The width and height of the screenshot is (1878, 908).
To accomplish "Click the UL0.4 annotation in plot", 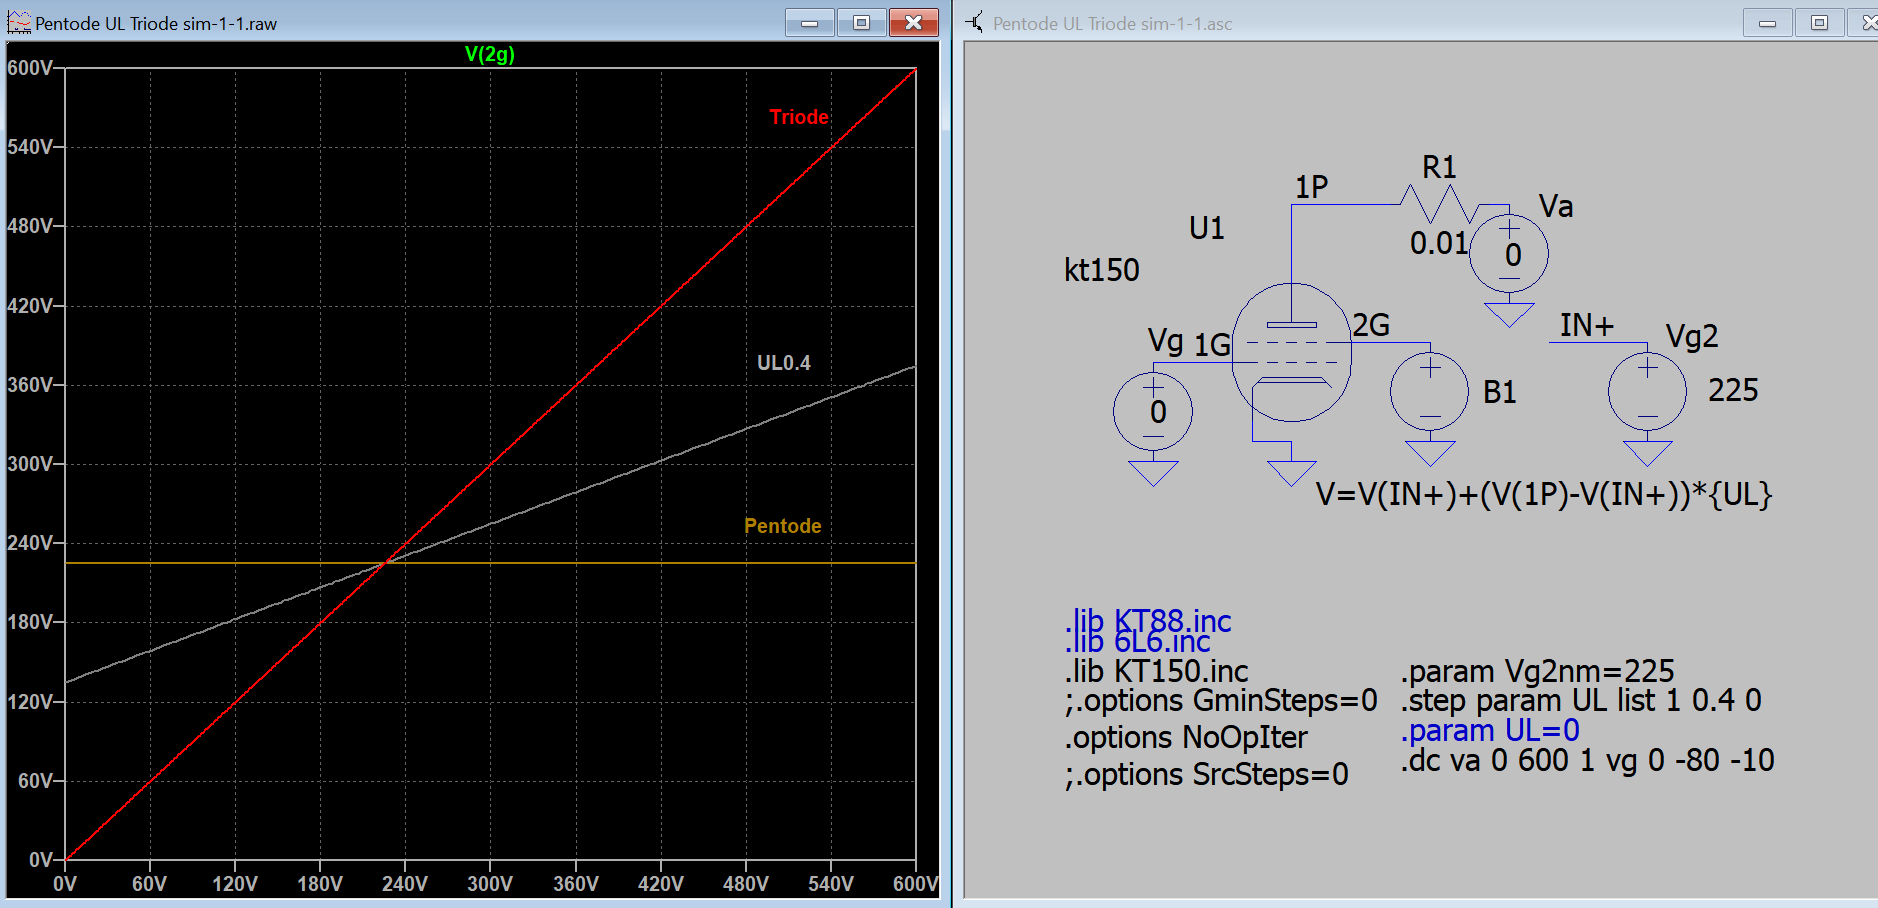I will point(784,363).
